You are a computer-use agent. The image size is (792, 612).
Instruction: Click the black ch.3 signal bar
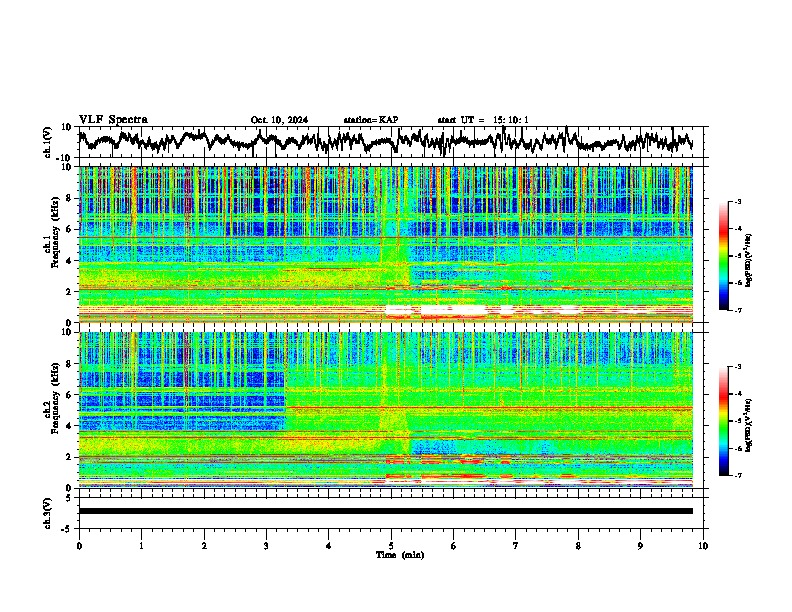point(386,511)
